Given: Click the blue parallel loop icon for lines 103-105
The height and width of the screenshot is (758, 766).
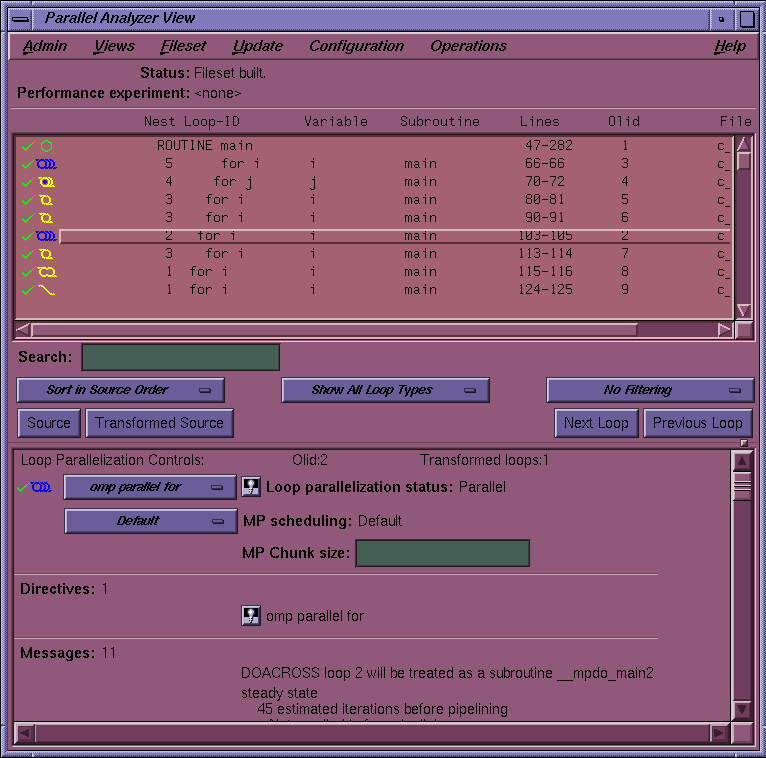Looking at the screenshot, I should [x=46, y=236].
